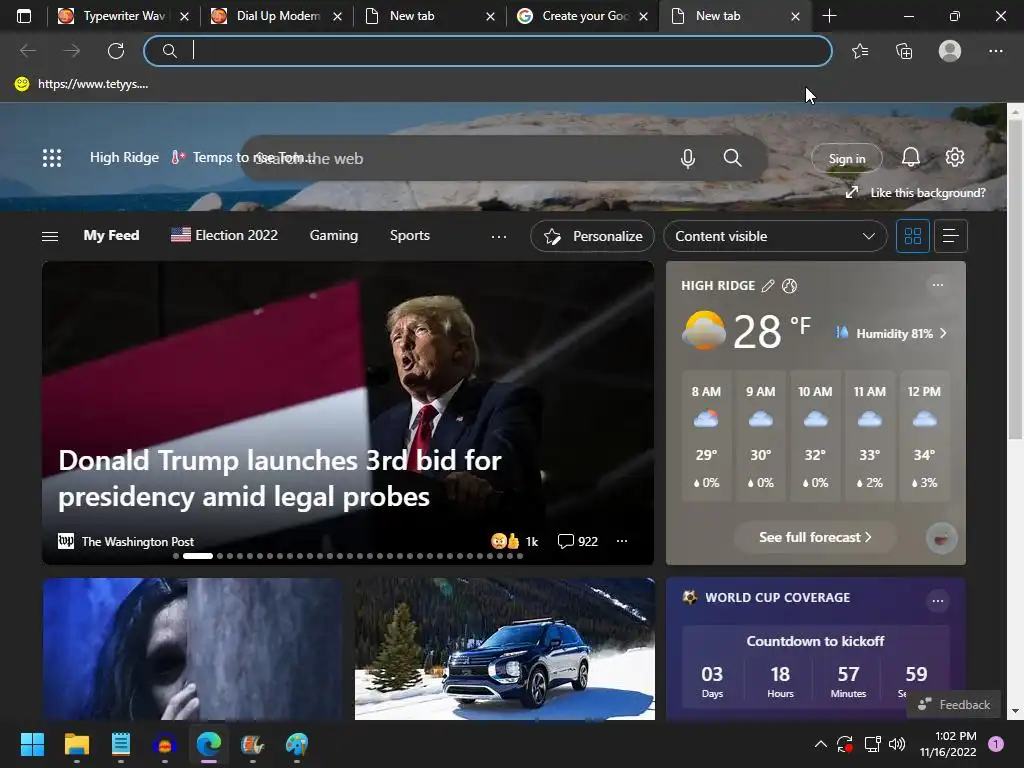The height and width of the screenshot is (768, 1024).
Task: Open weather map globe icon
Action: click(x=790, y=286)
